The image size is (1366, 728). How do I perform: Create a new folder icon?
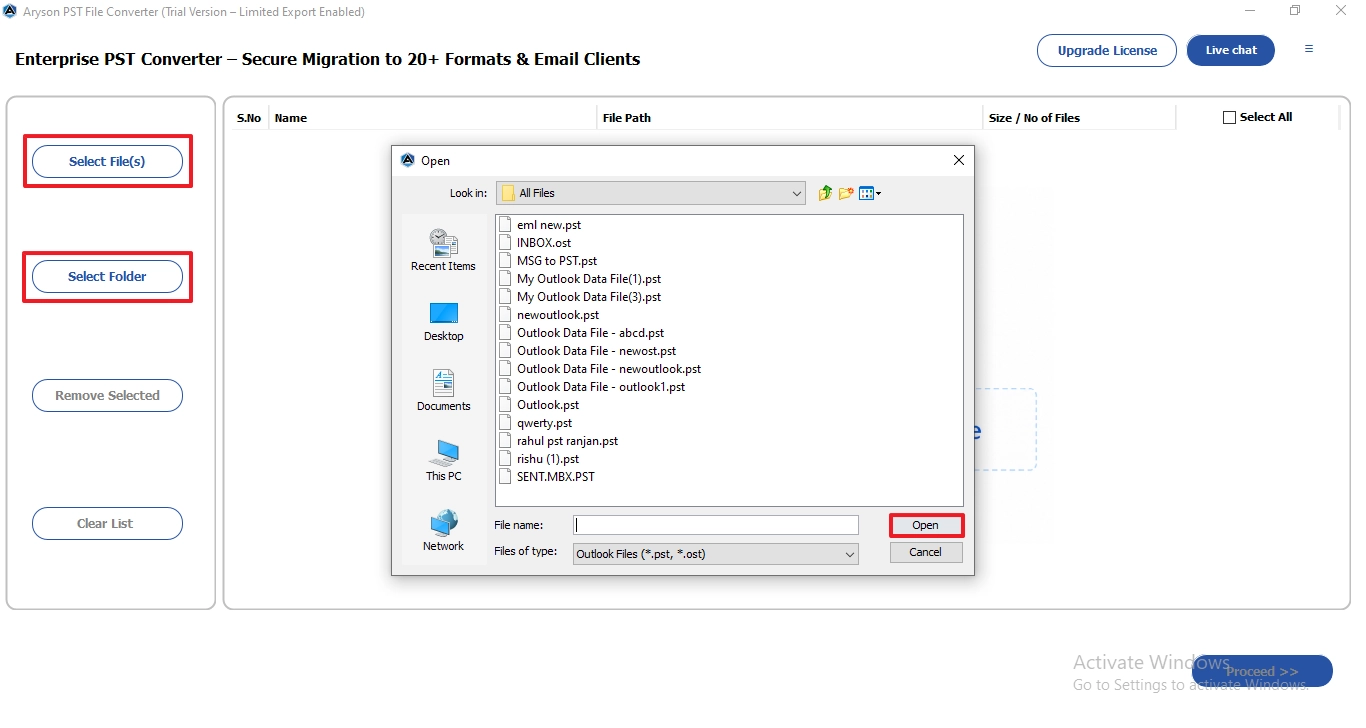846,193
